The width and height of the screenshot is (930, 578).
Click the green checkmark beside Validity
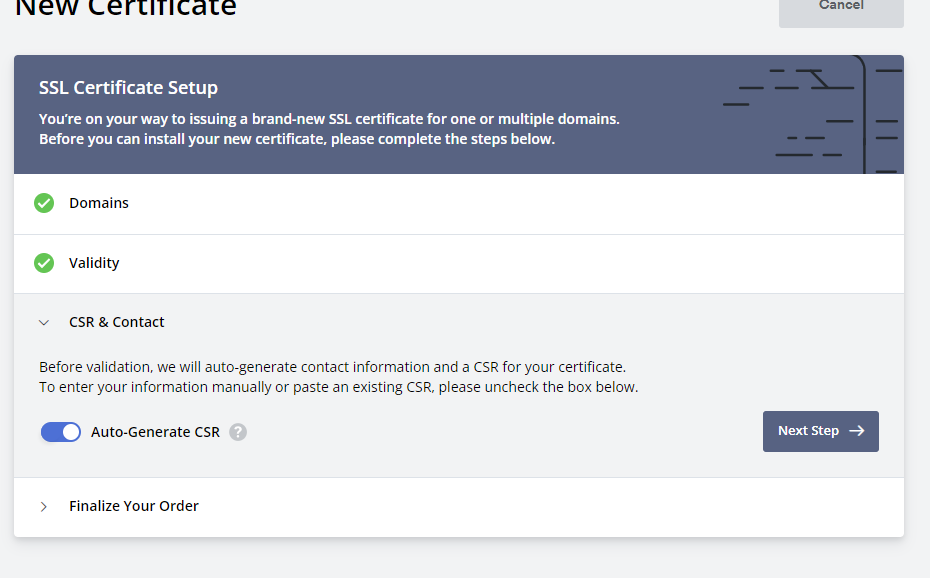pos(44,263)
